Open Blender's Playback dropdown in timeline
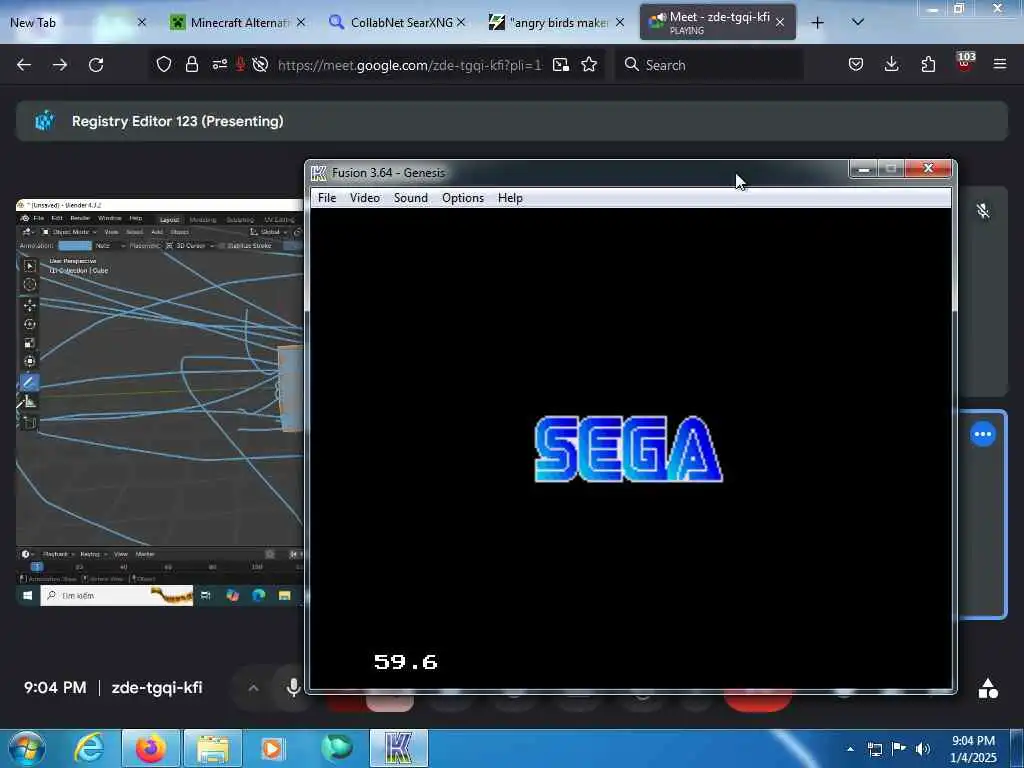 tap(57, 554)
